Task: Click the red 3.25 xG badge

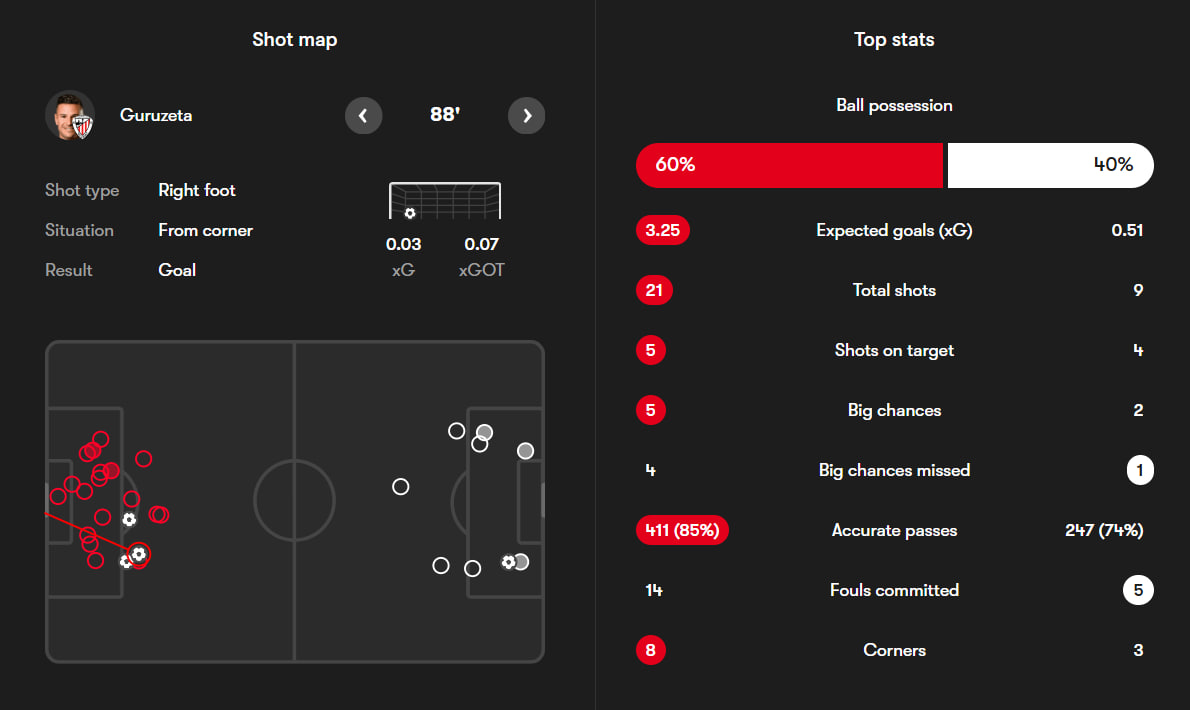Action: click(x=662, y=230)
